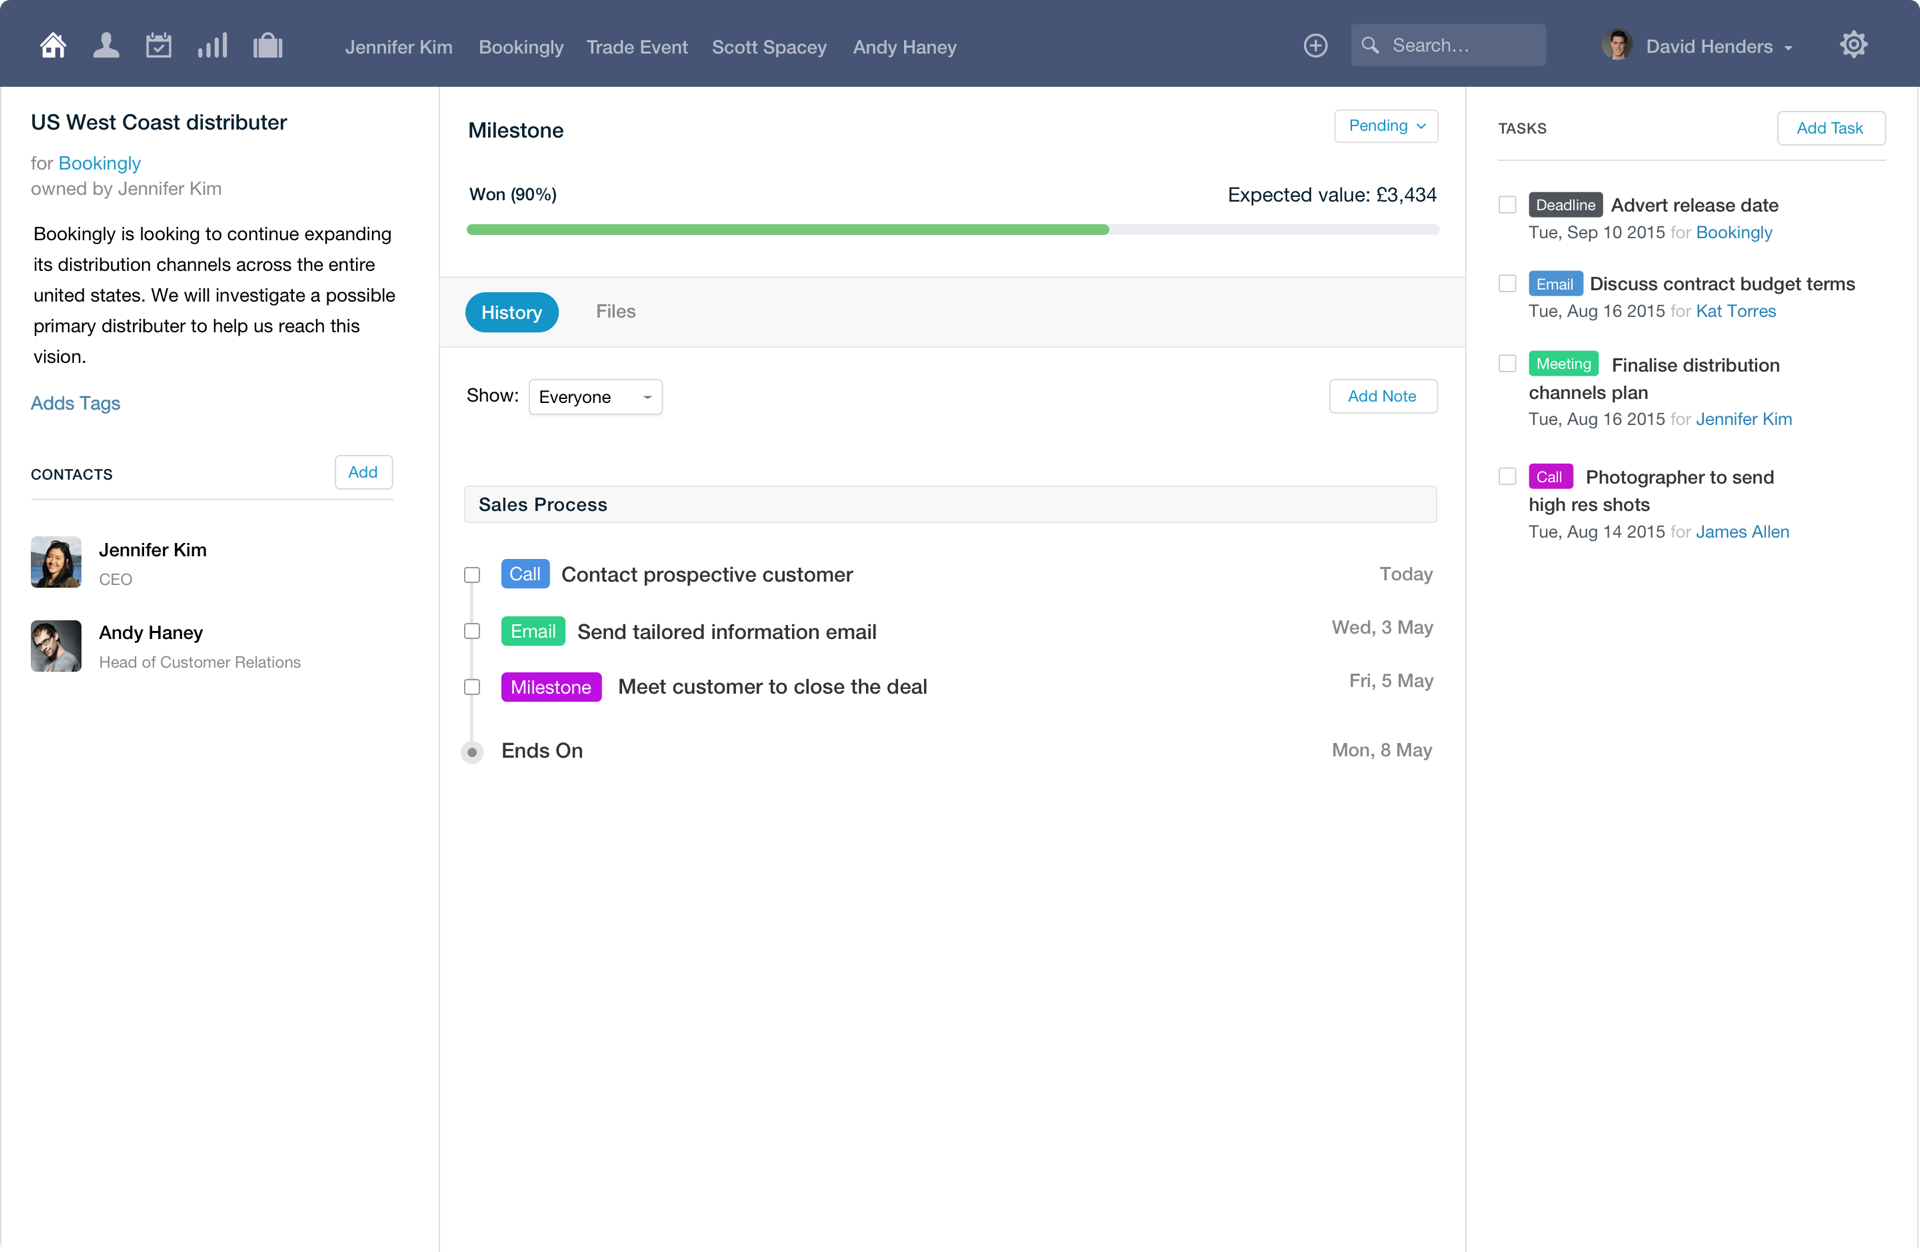The height and width of the screenshot is (1252, 1920).
Task: Open the Show Everyone filter dropdown
Action: 593,396
